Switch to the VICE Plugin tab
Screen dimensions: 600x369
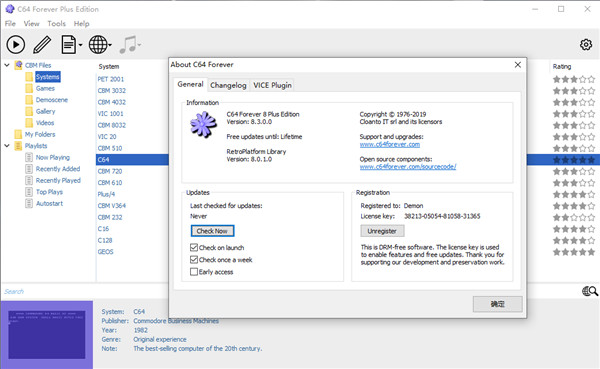pyautogui.click(x=272, y=85)
